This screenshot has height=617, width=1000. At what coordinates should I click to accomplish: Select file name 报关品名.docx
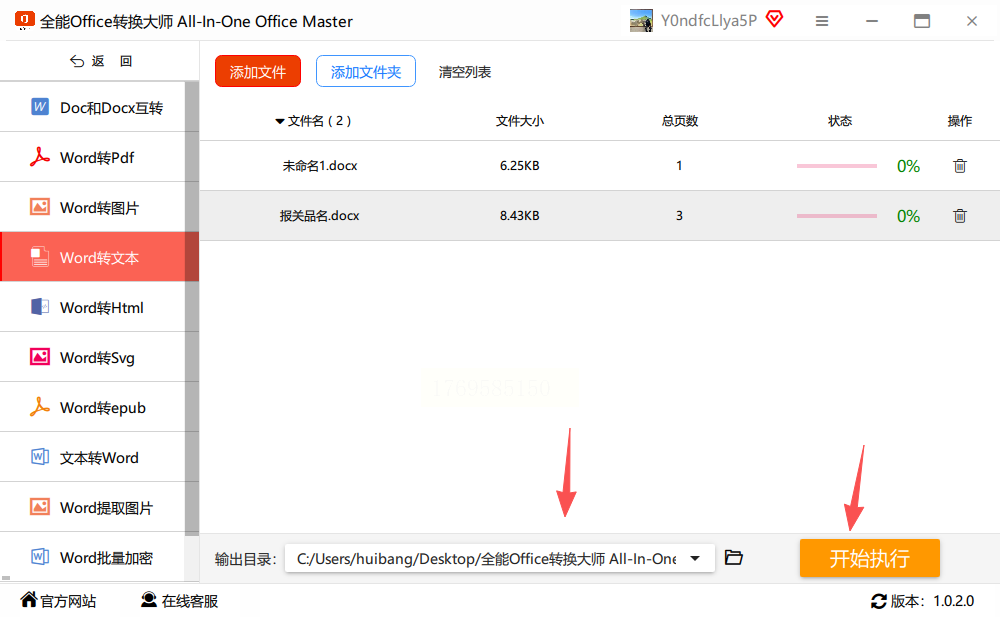coord(320,216)
